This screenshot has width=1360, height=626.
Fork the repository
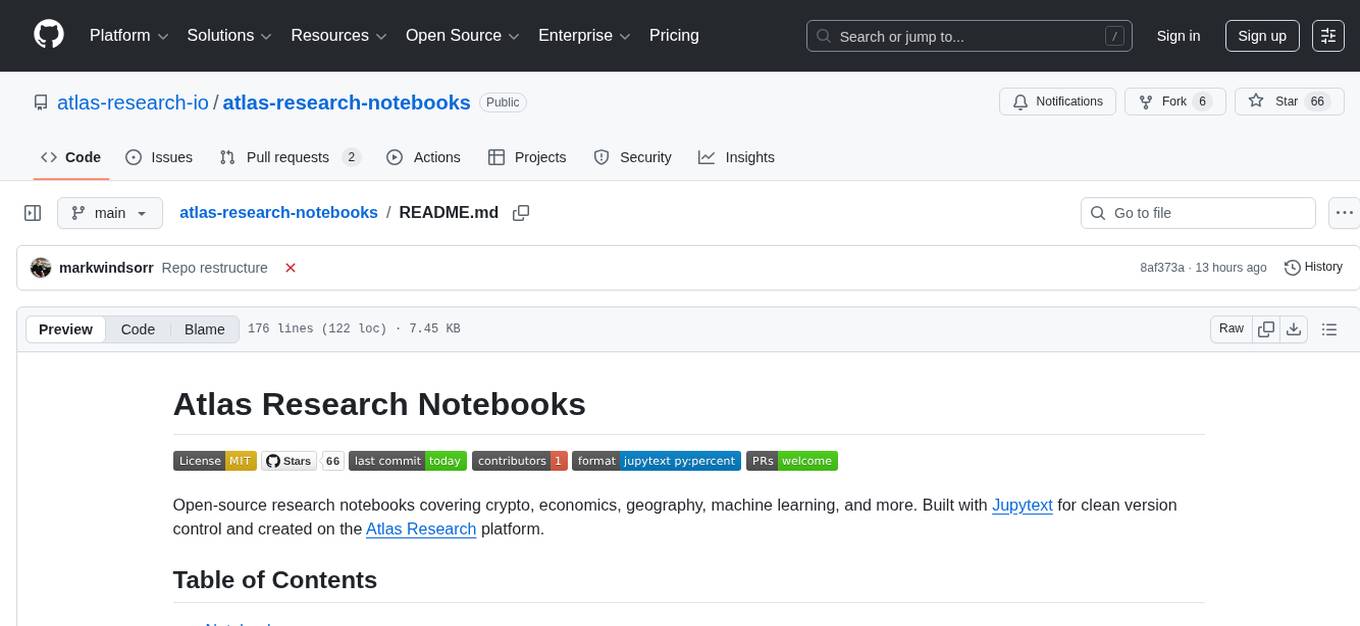1174,101
